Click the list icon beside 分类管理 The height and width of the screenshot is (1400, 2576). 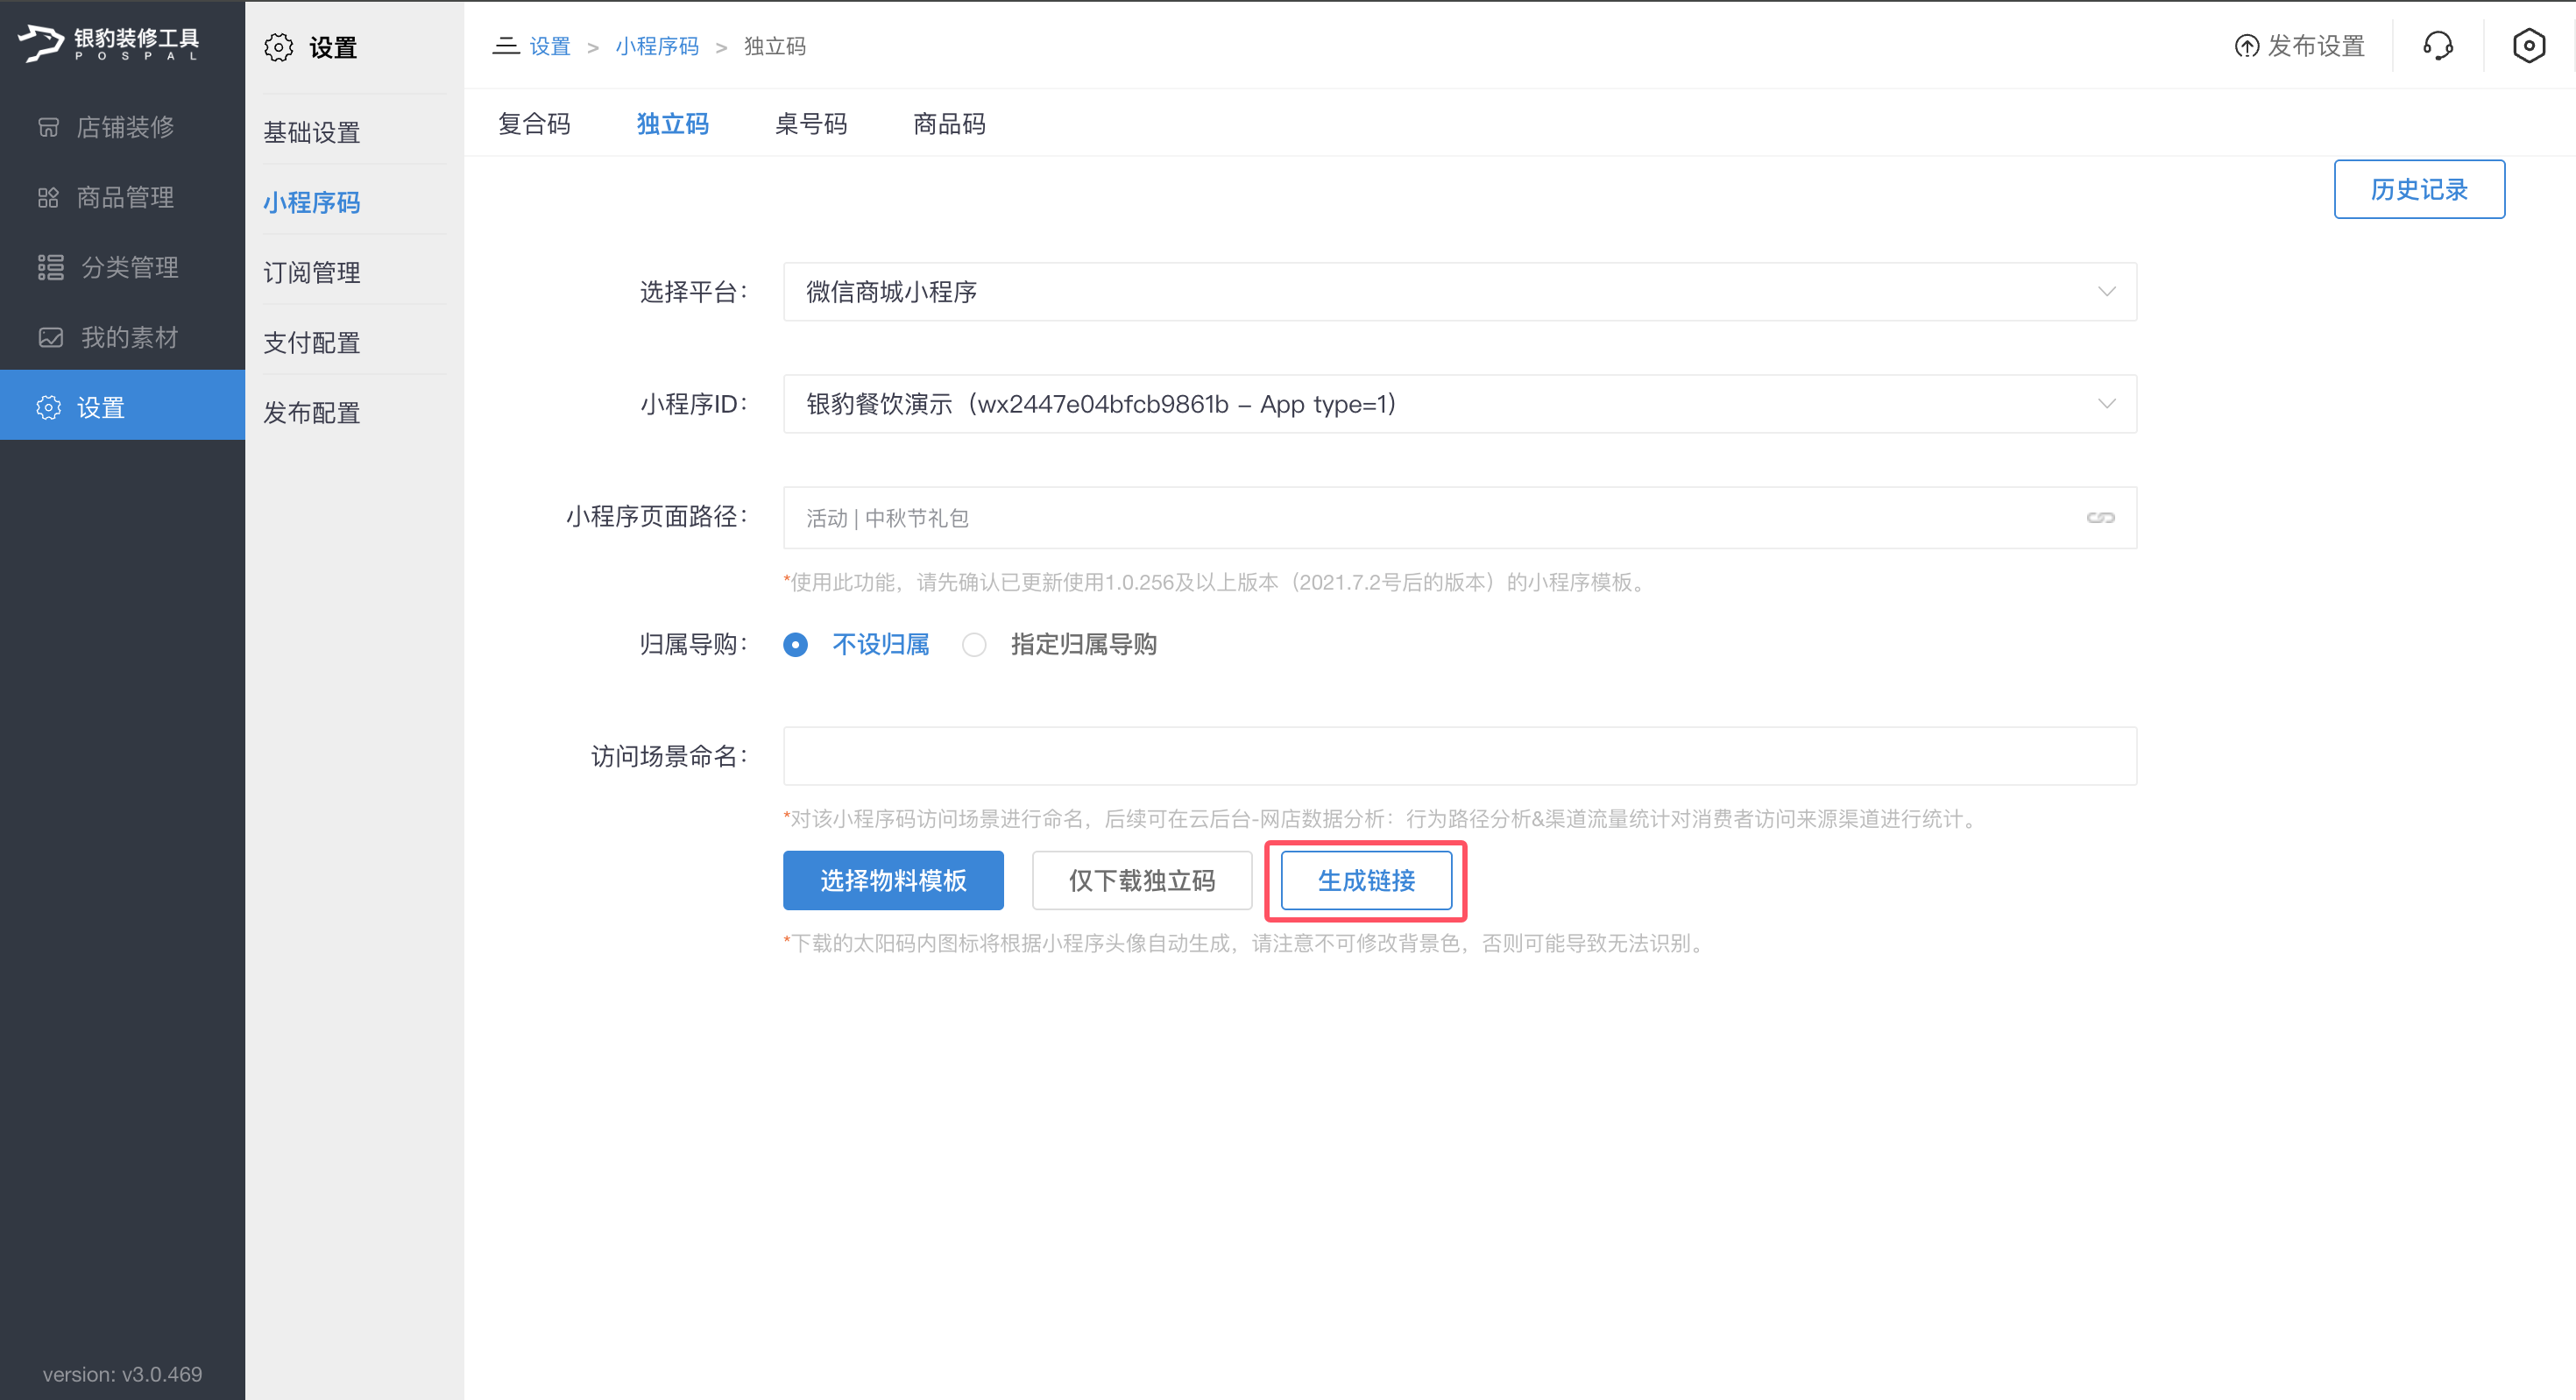click(50, 267)
